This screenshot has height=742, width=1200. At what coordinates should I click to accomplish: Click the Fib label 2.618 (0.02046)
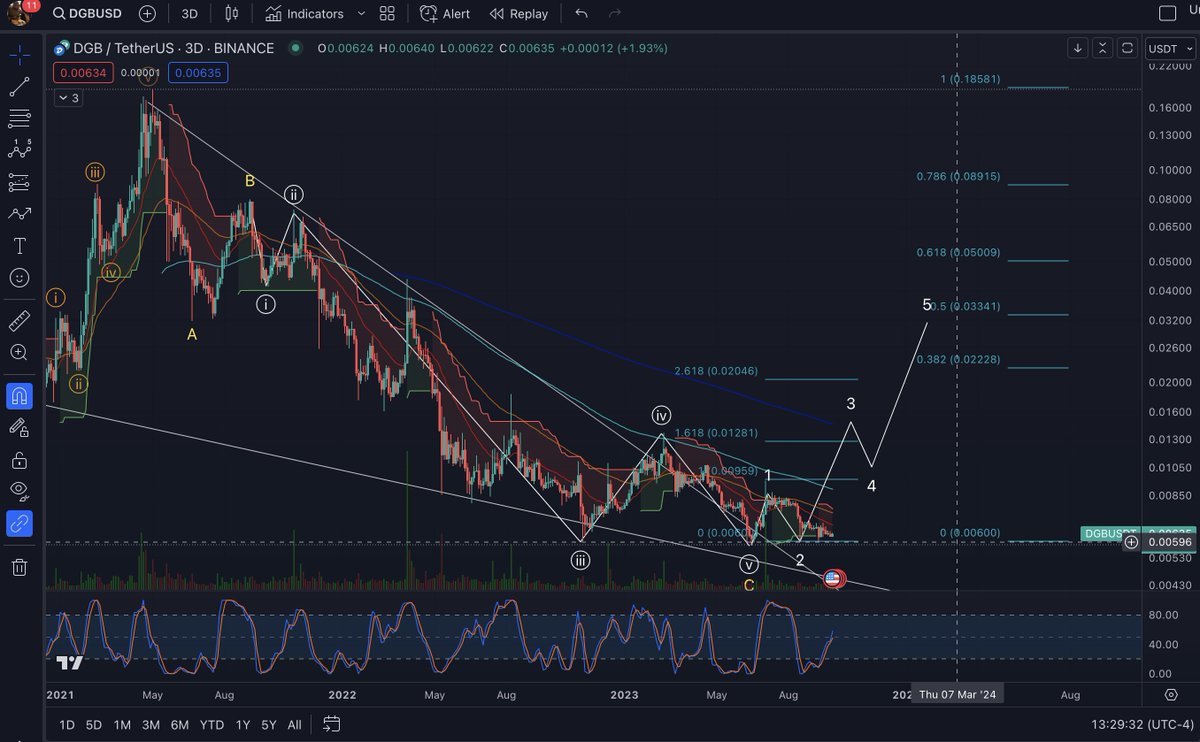(716, 371)
